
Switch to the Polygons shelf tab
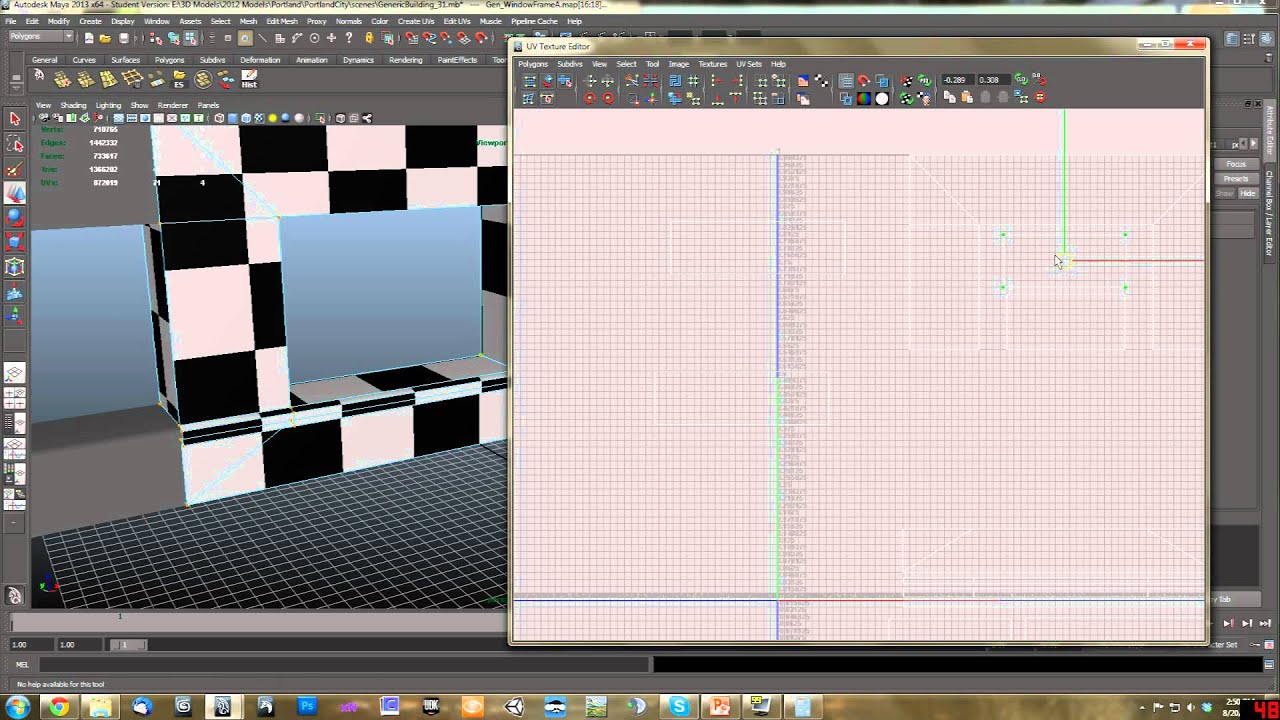[169, 60]
